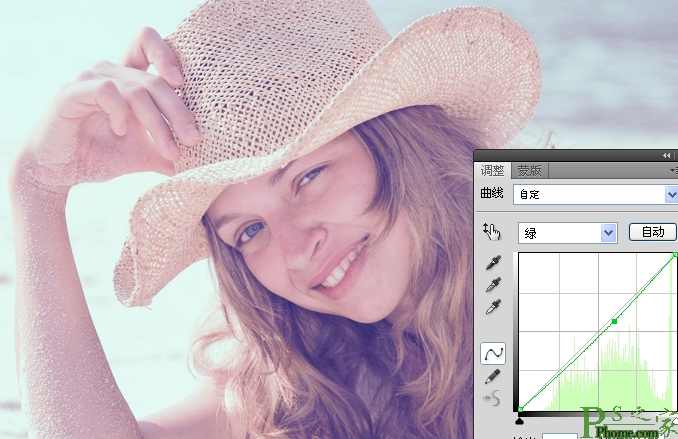This screenshot has width=678, height=439.
Task: Click the 自动 button
Action: pos(653,232)
